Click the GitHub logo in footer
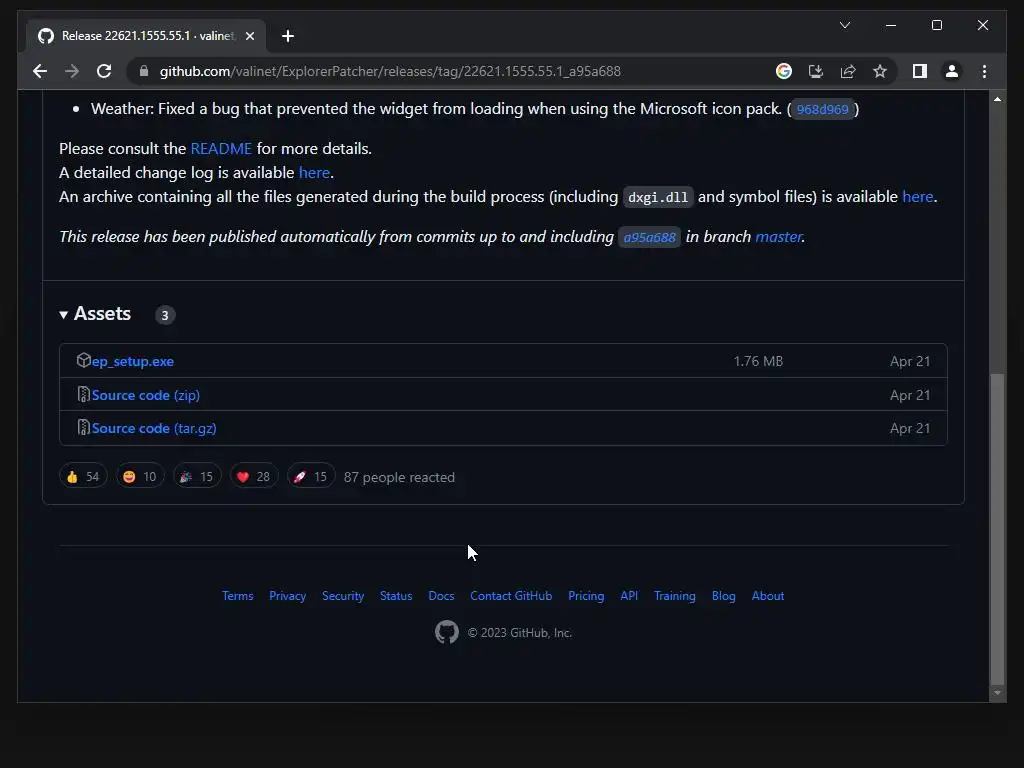This screenshot has height=768, width=1024. [x=447, y=632]
